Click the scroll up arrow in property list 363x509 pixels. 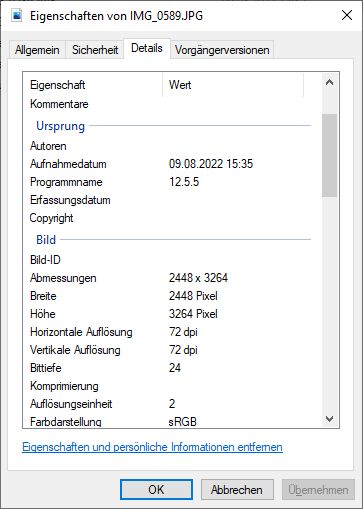click(x=329, y=82)
